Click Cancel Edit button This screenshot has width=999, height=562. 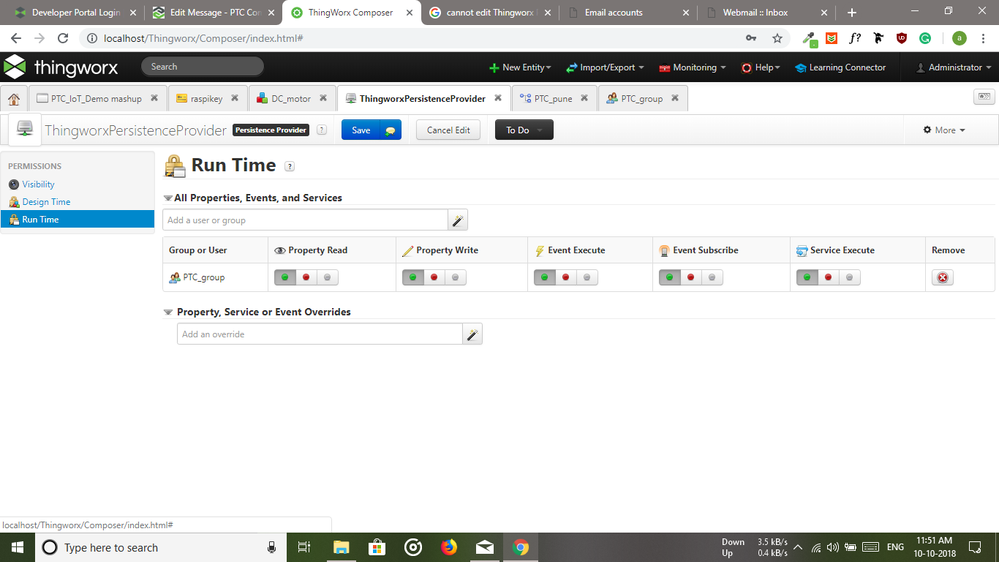point(448,130)
